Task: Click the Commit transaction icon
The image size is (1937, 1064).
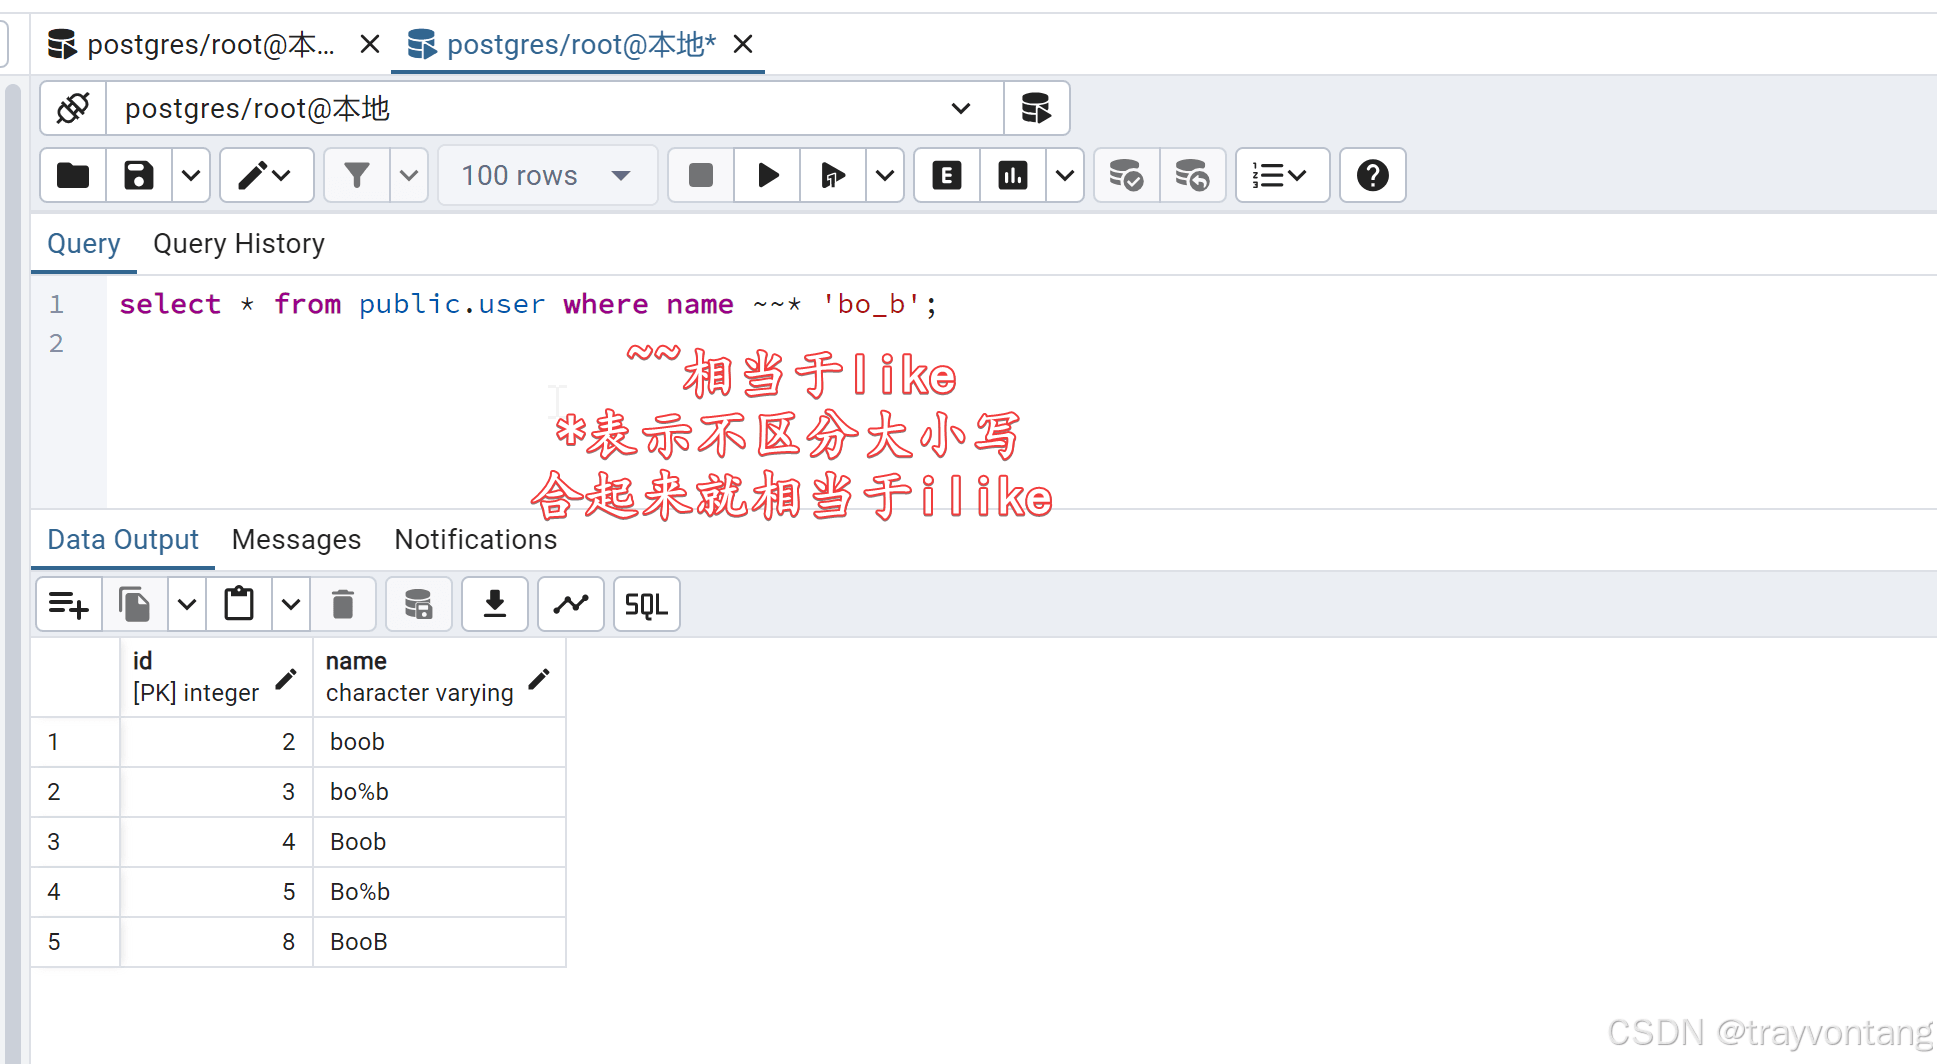Action: click(1127, 176)
